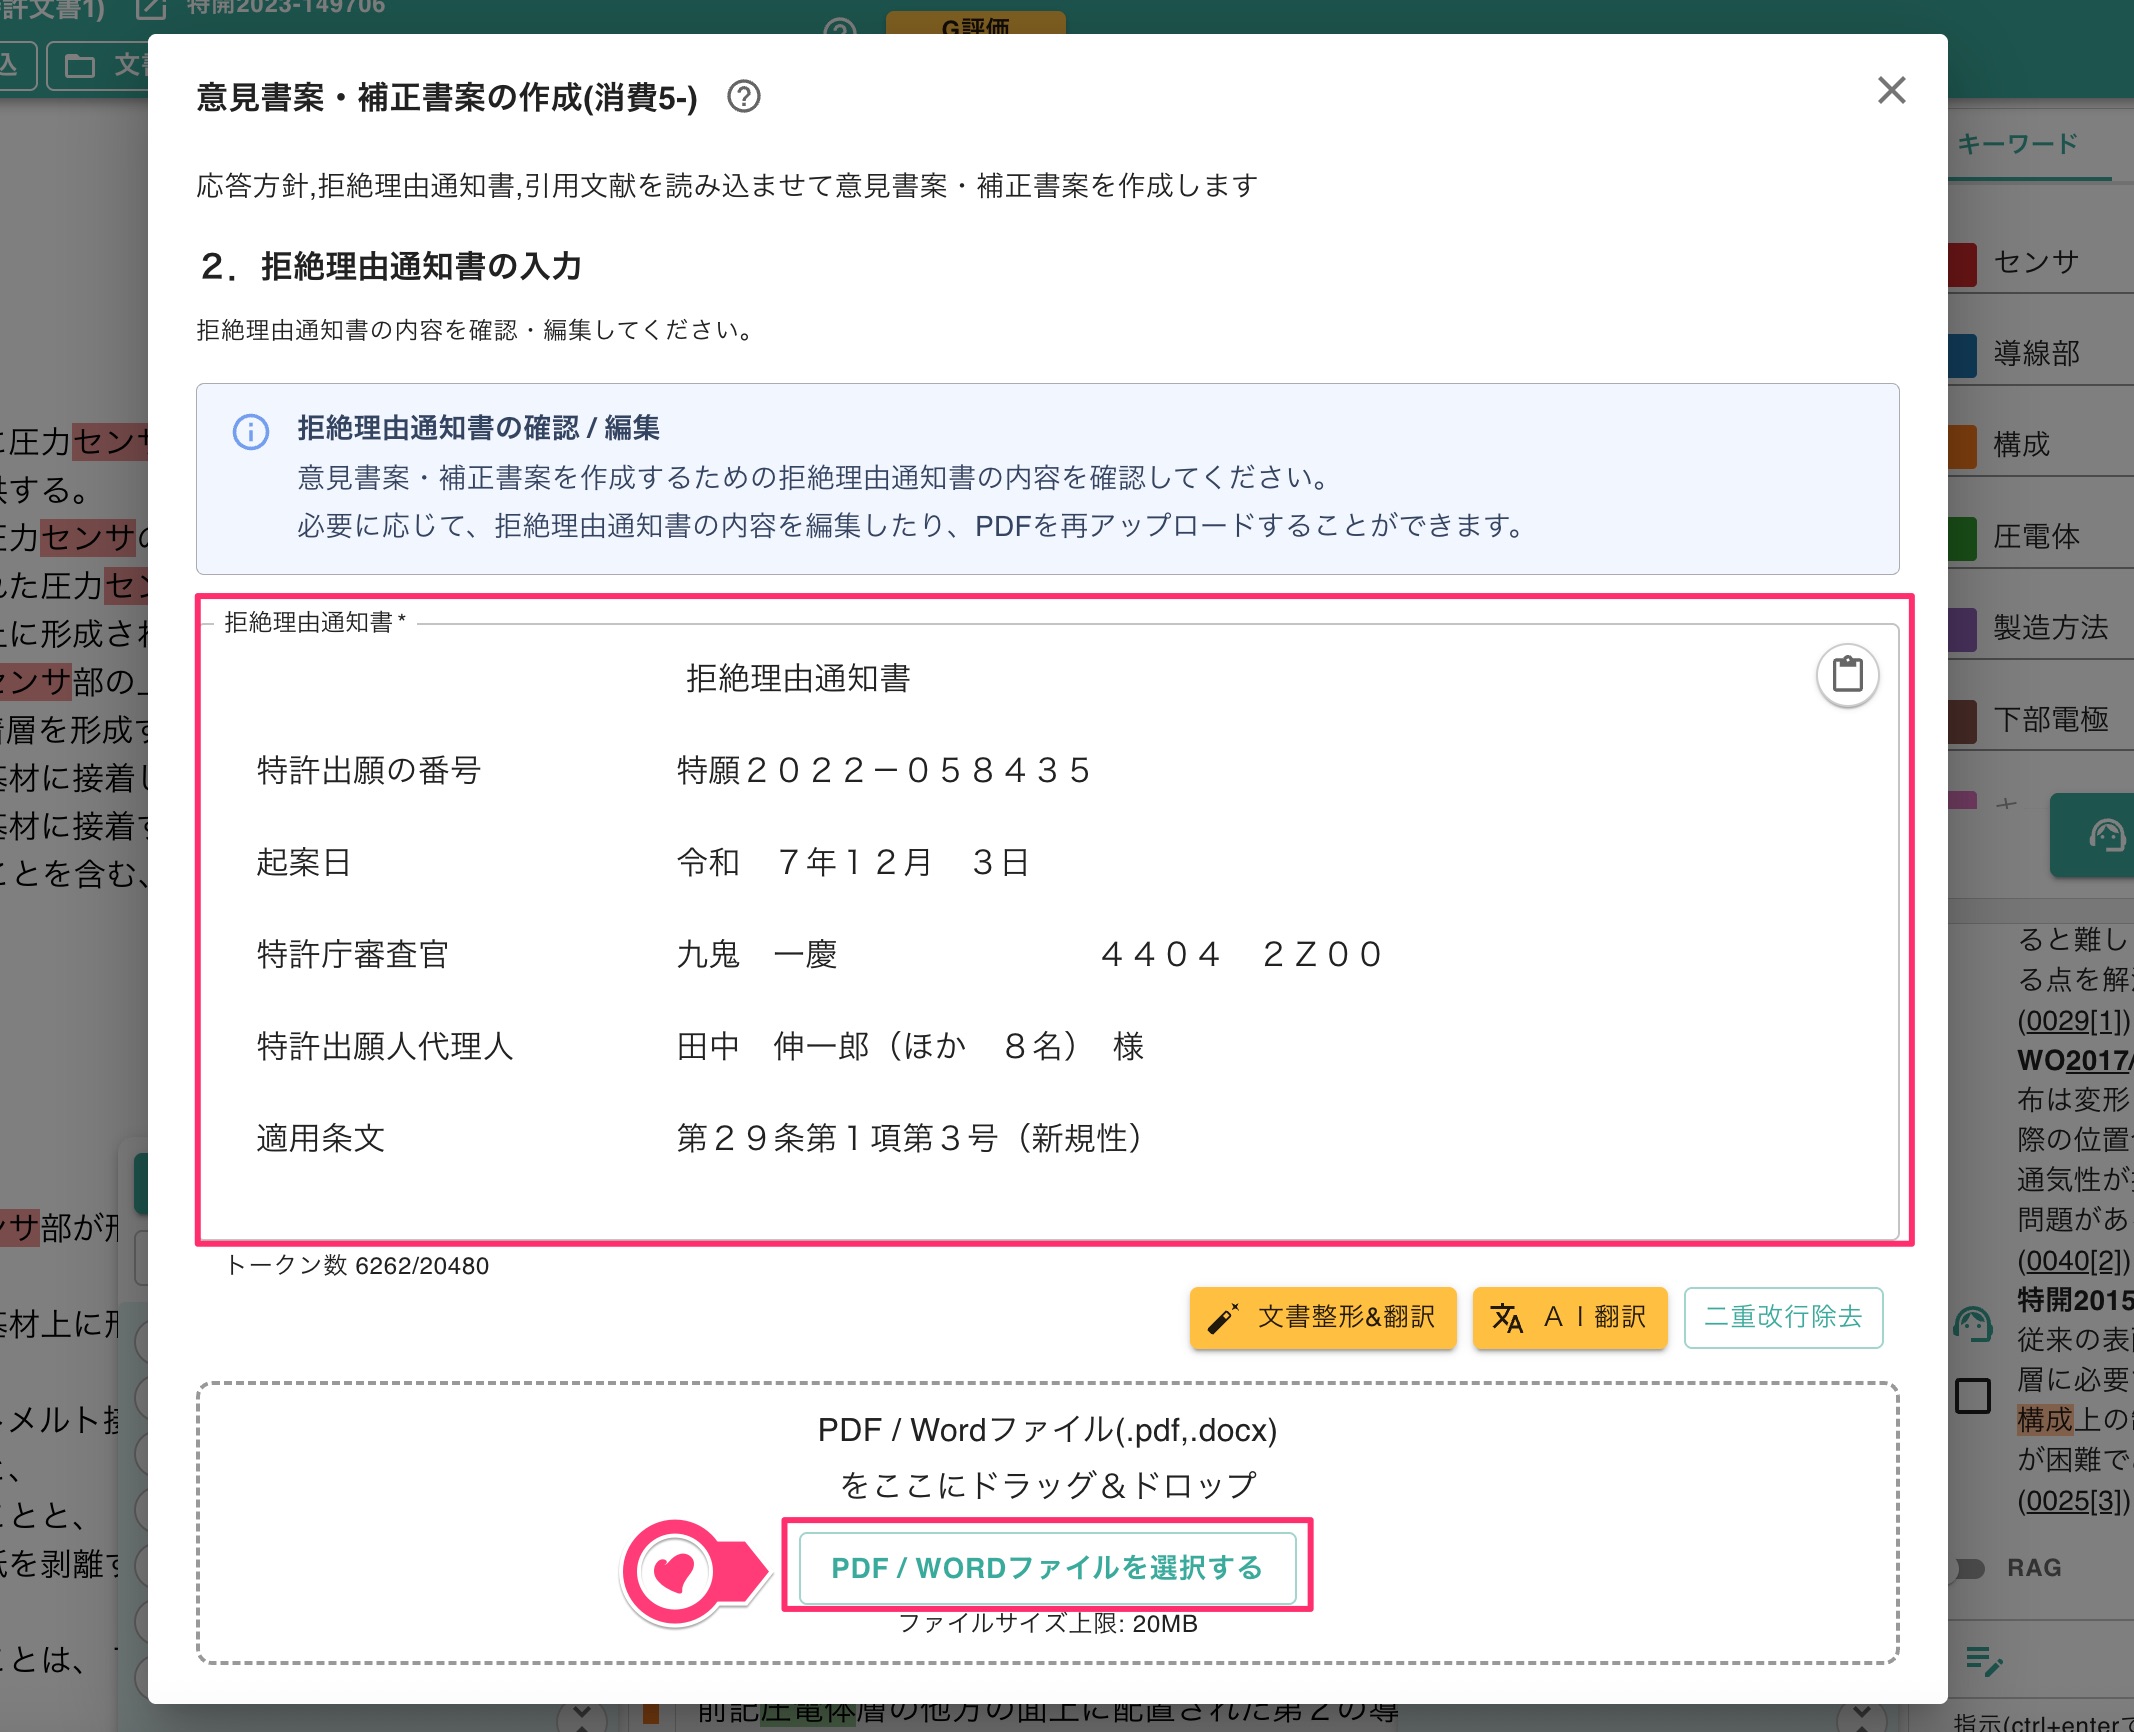This screenshot has height=1732, width=2134.
Task: Click PDF / WORDファイルを選択する button
Action: tap(1047, 1567)
